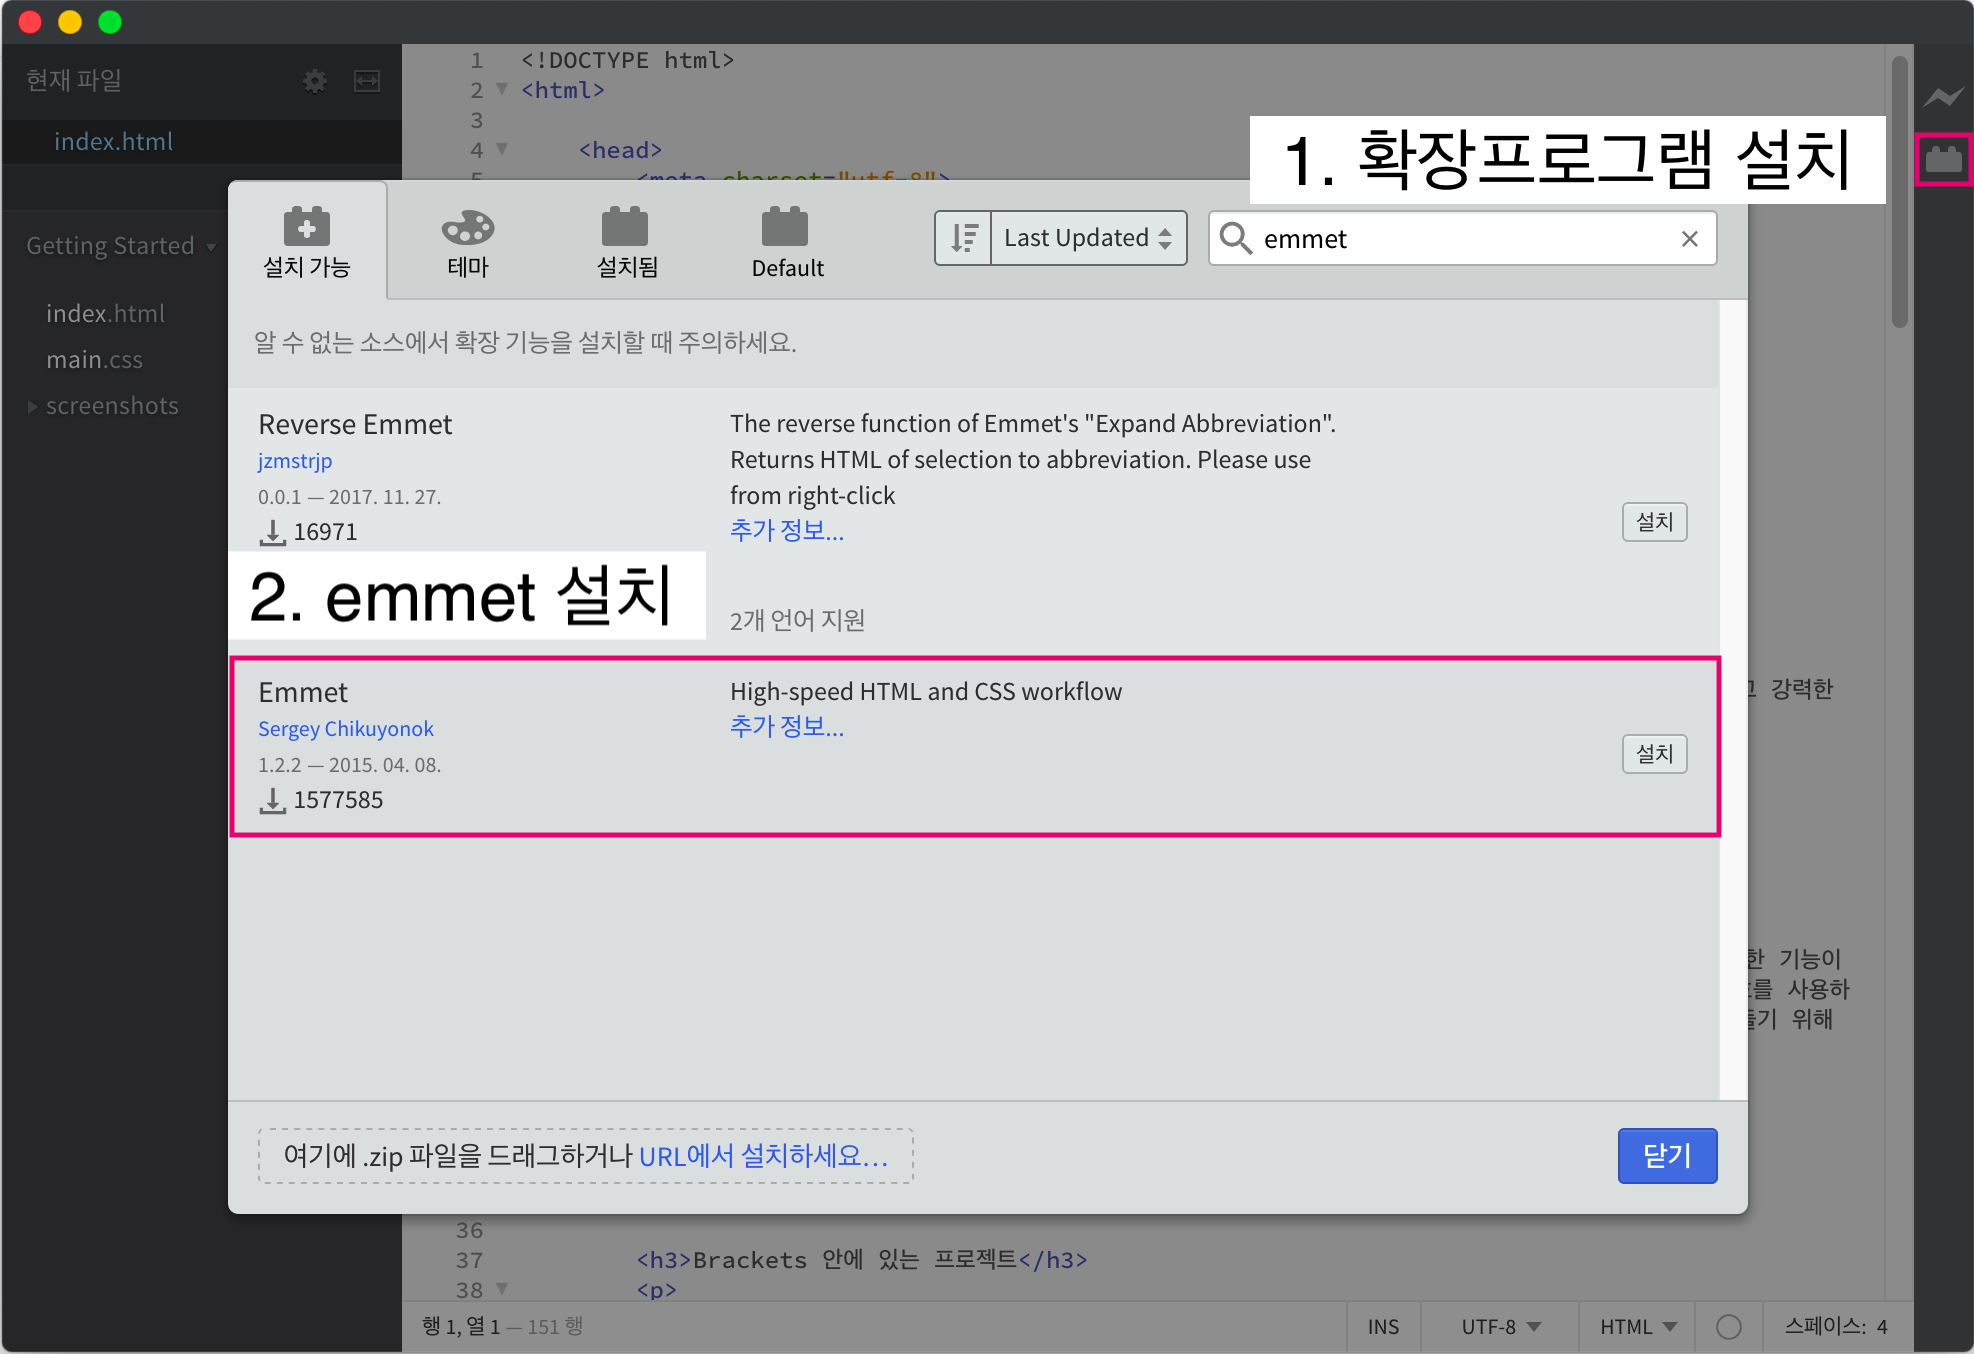
Task: Open the HTML language mode dropdown
Action: [1636, 1326]
